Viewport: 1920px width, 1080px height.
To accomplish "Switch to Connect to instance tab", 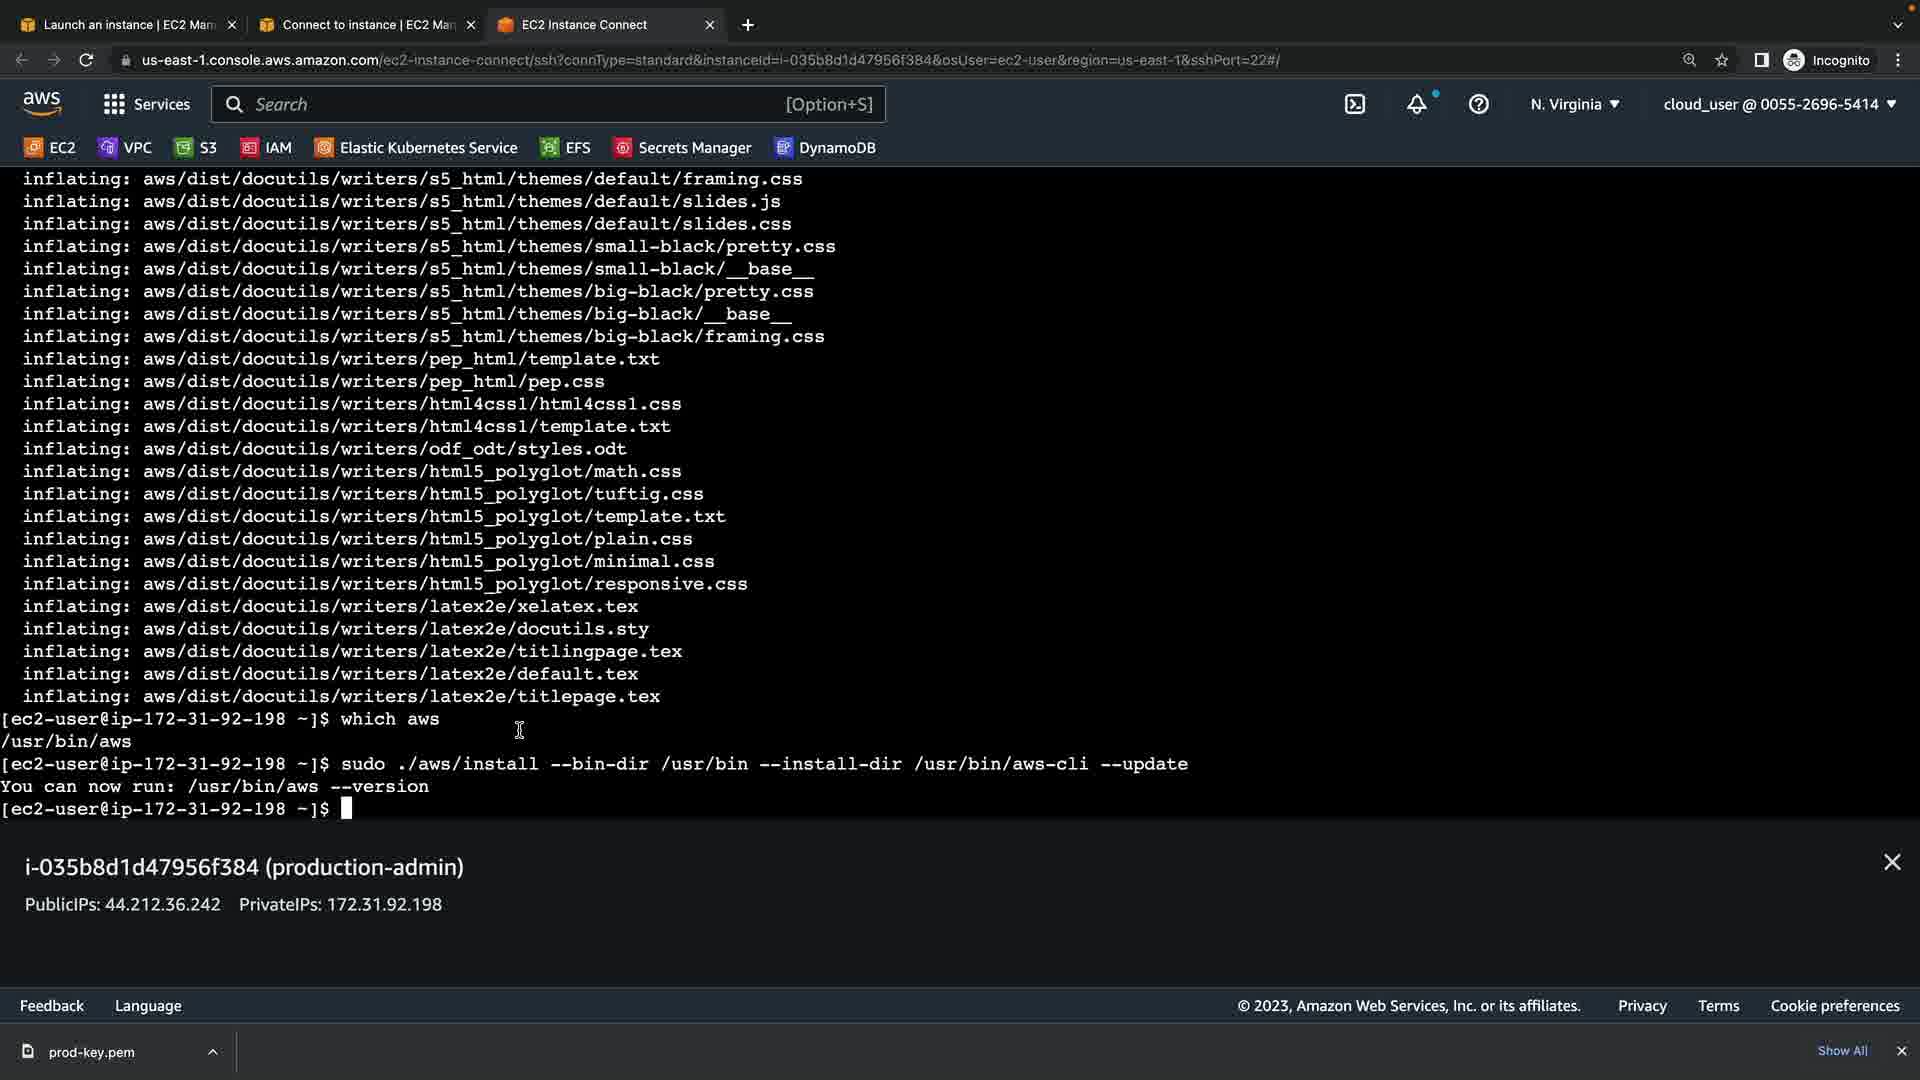I will pyautogui.click(x=367, y=25).
